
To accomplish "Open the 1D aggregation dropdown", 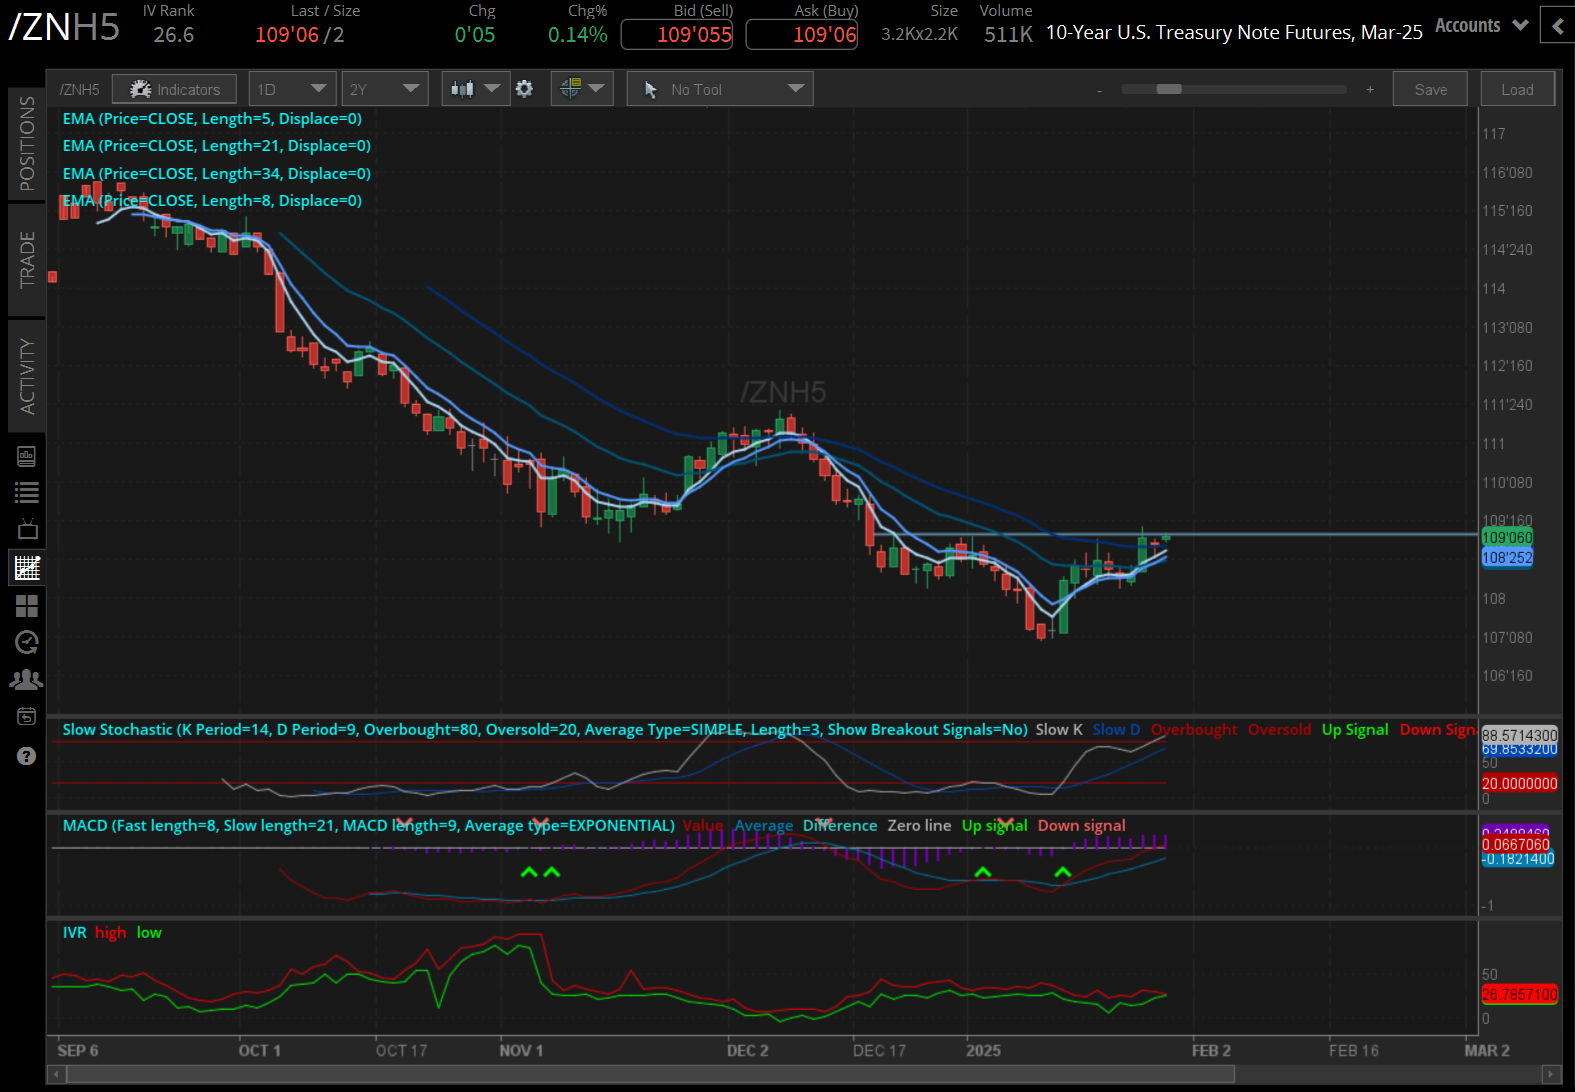I will pos(292,89).
